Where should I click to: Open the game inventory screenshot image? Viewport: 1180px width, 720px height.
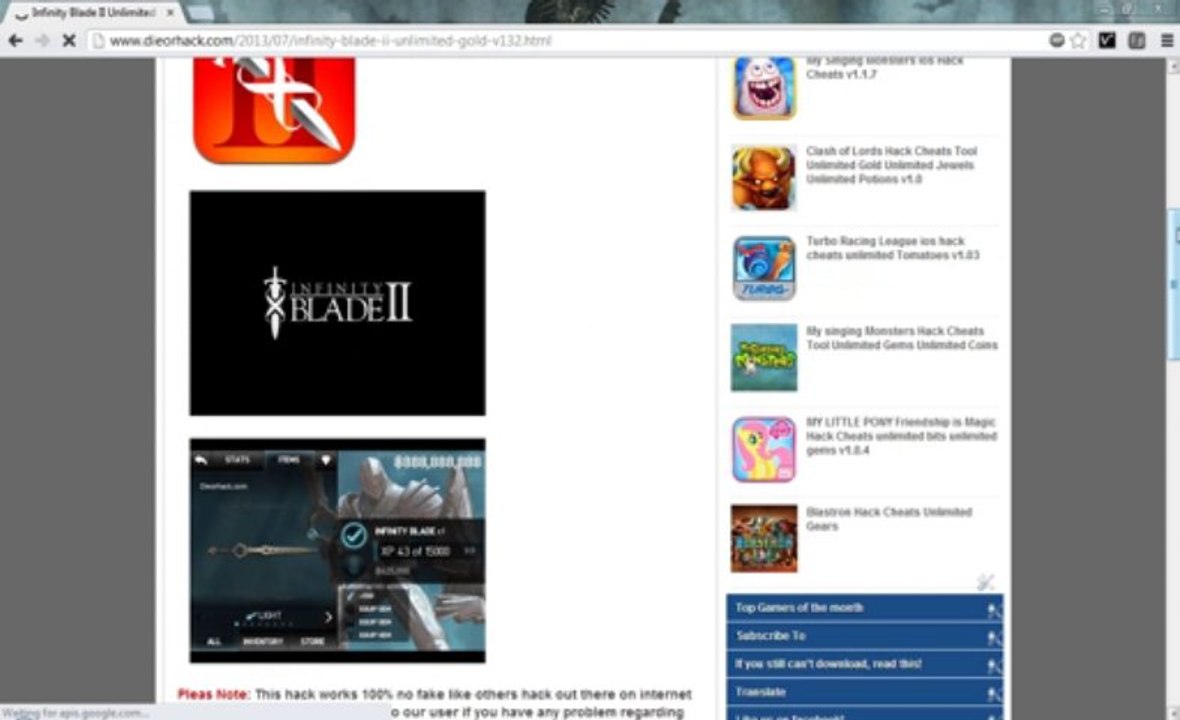tap(337, 551)
